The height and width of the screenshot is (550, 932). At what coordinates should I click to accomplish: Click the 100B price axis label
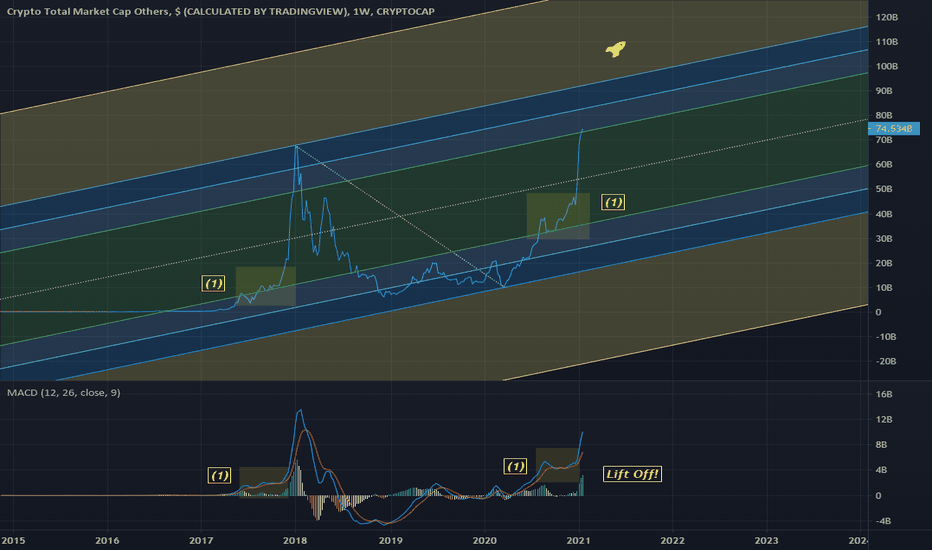(x=887, y=66)
